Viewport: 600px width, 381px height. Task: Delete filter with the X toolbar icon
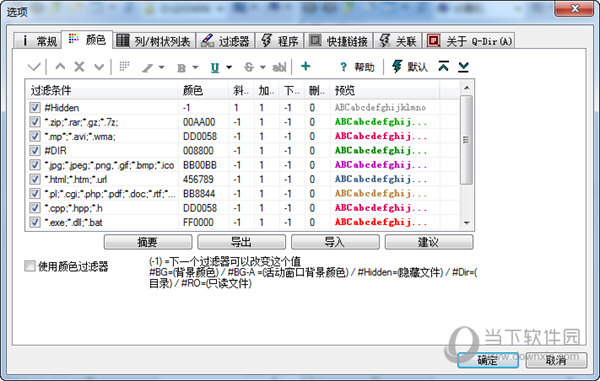(x=79, y=67)
